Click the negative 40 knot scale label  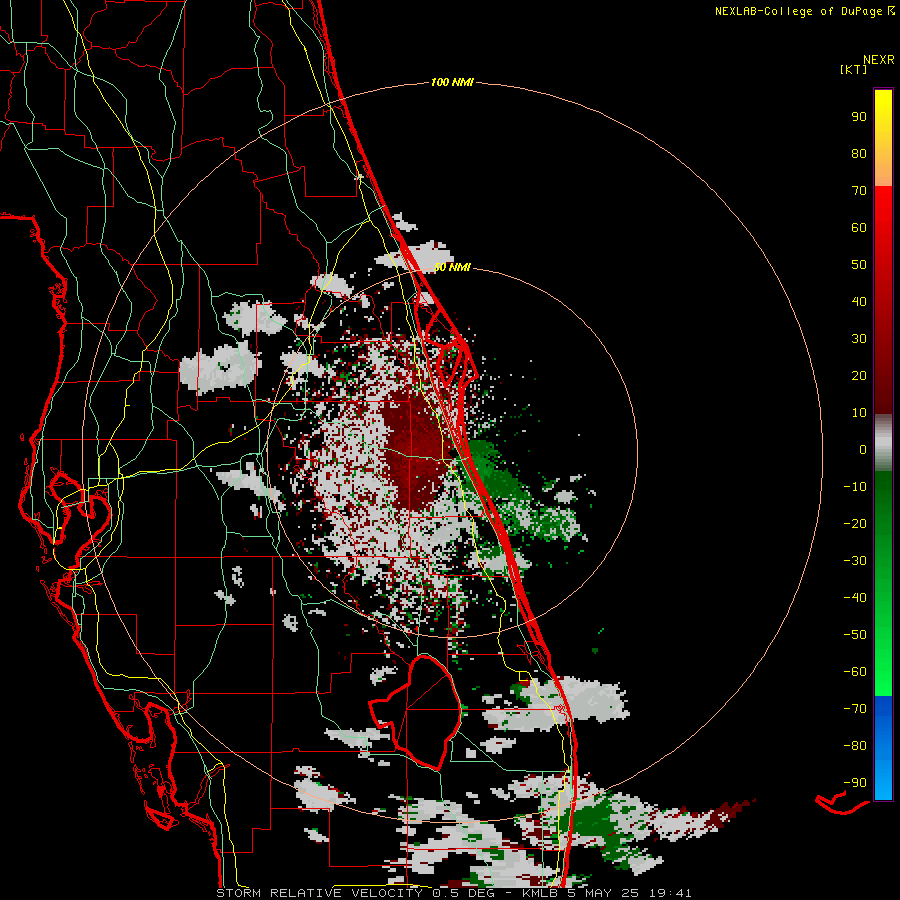pyautogui.click(x=855, y=598)
